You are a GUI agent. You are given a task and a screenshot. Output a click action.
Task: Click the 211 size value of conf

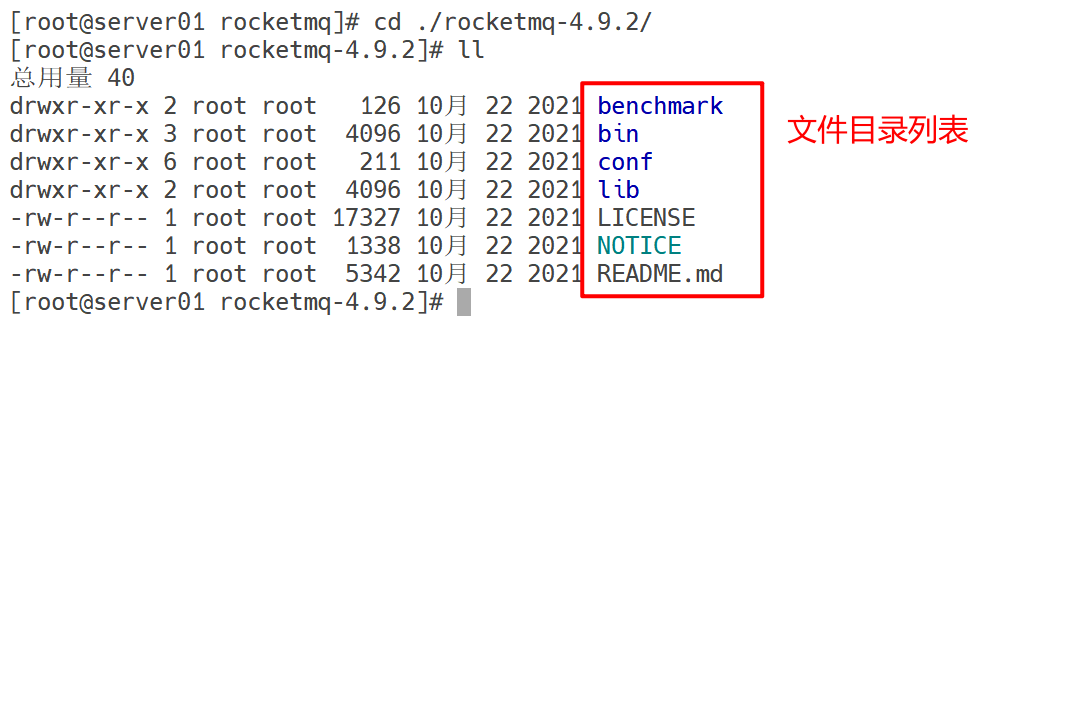click(x=380, y=162)
